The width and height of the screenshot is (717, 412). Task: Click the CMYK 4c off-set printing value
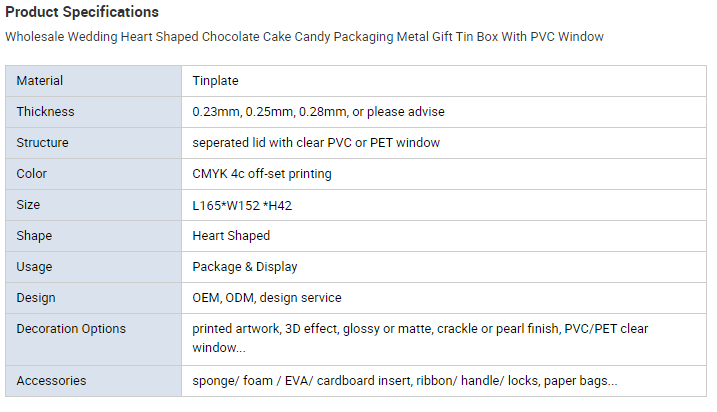(262, 174)
